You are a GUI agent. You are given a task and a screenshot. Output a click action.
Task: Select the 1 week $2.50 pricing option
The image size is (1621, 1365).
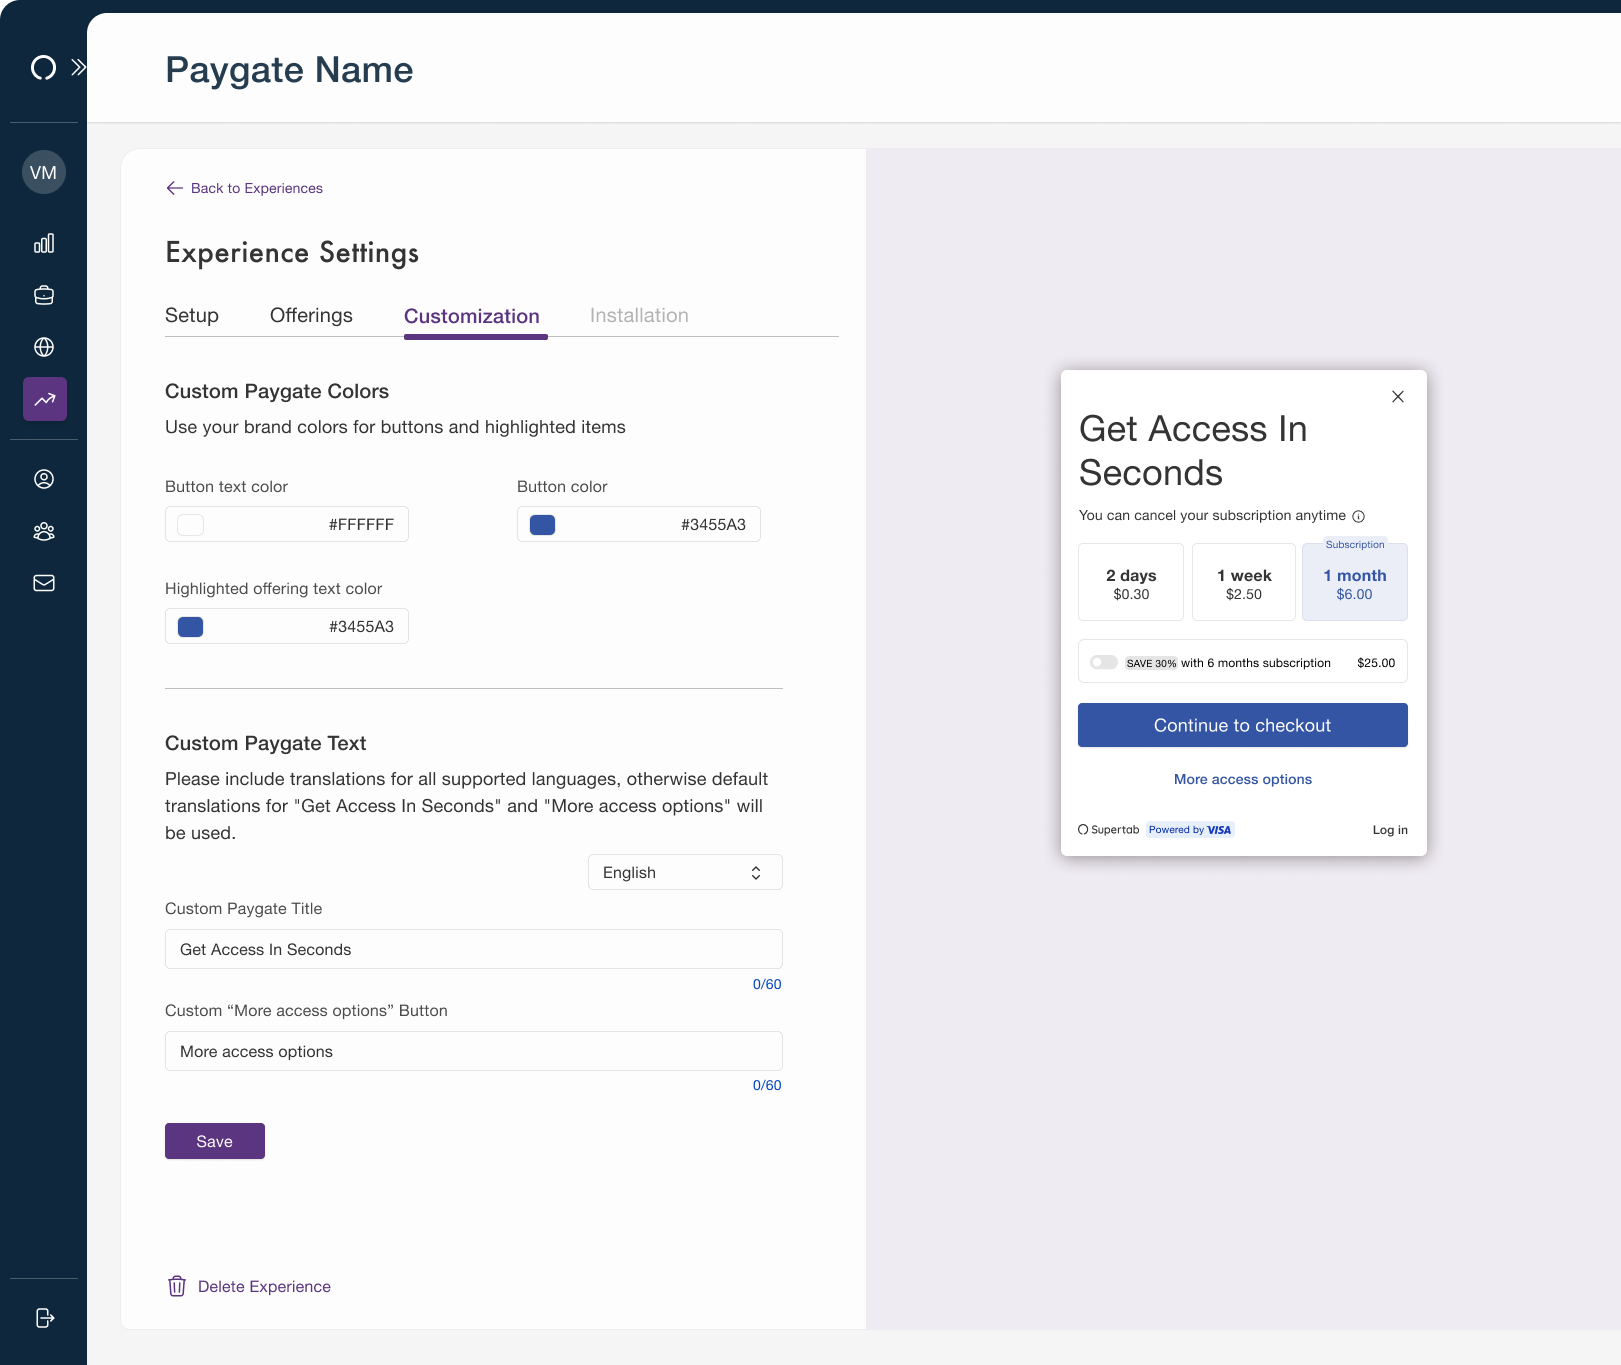coord(1243,582)
